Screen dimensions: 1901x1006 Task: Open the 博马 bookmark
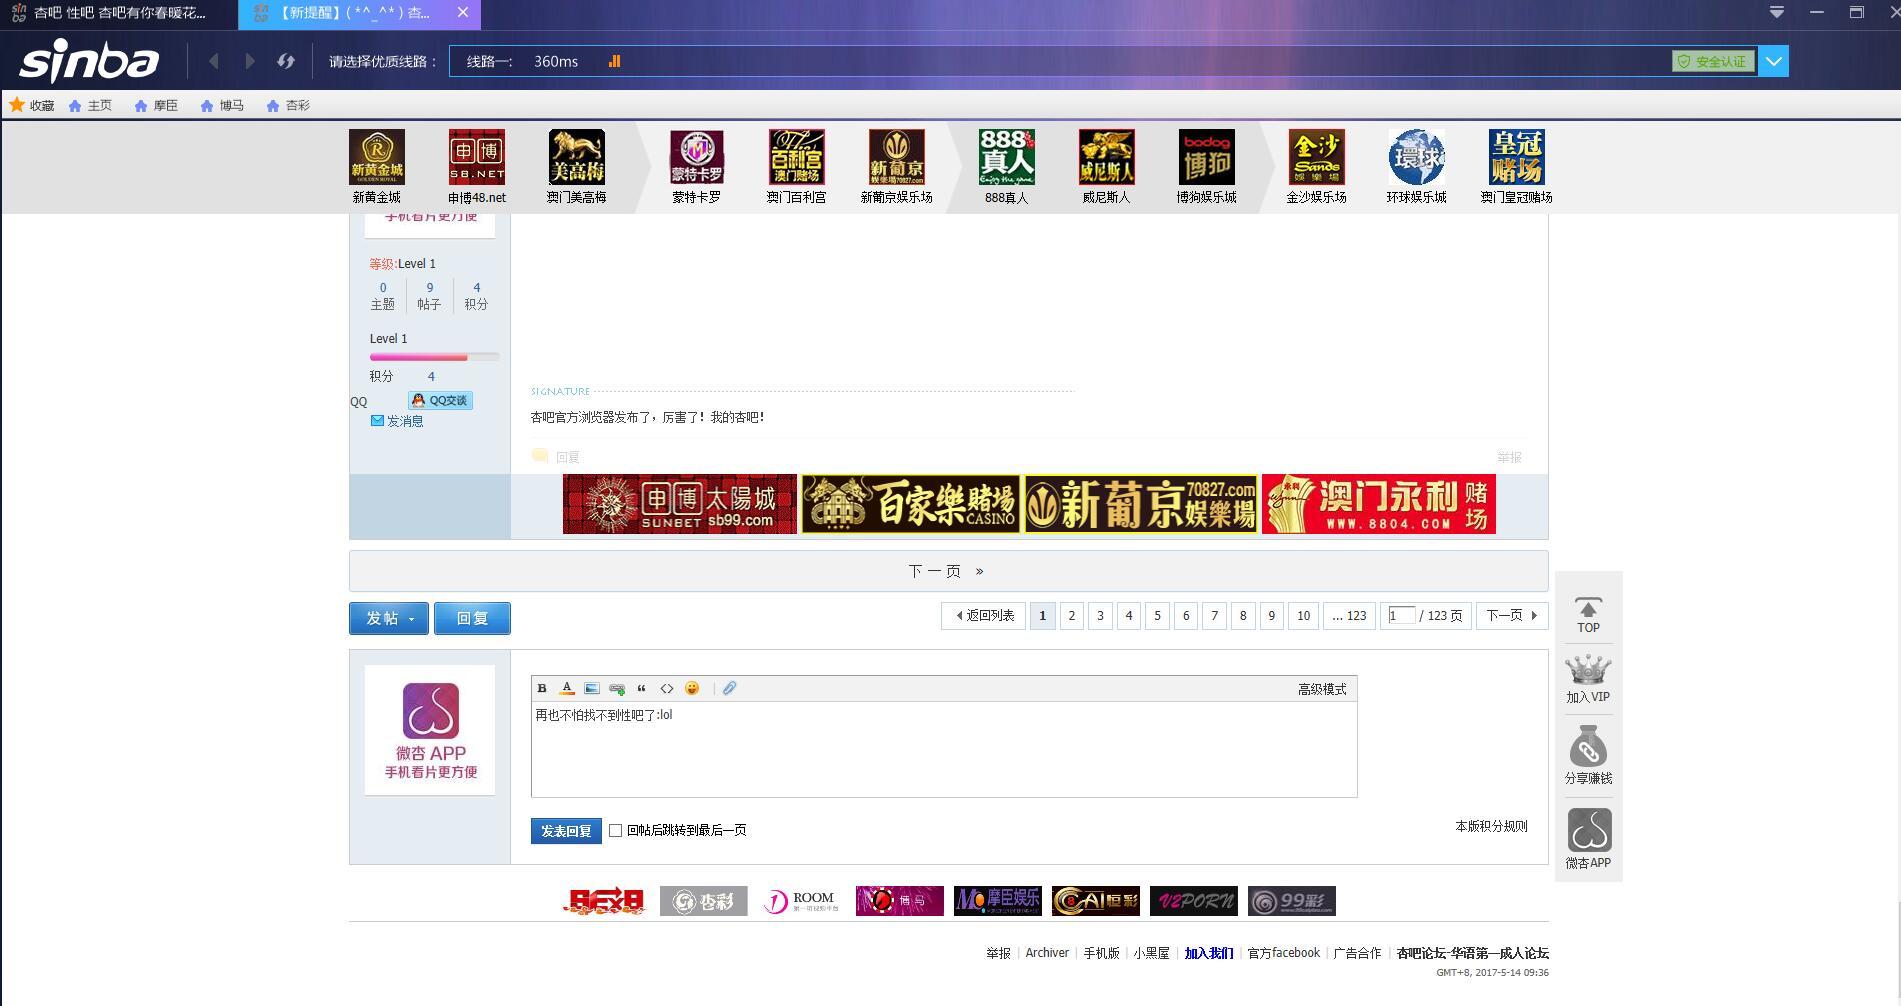tap(222, 105)
